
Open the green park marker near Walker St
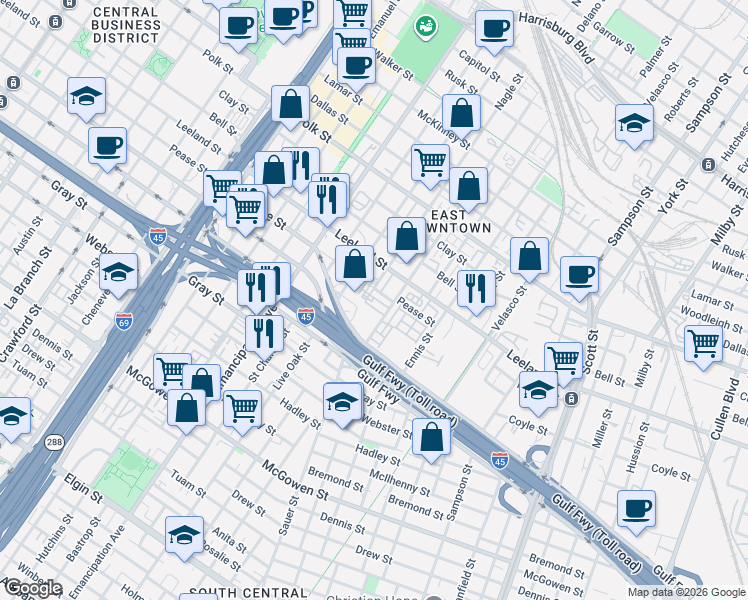click(x=426, y=27)
